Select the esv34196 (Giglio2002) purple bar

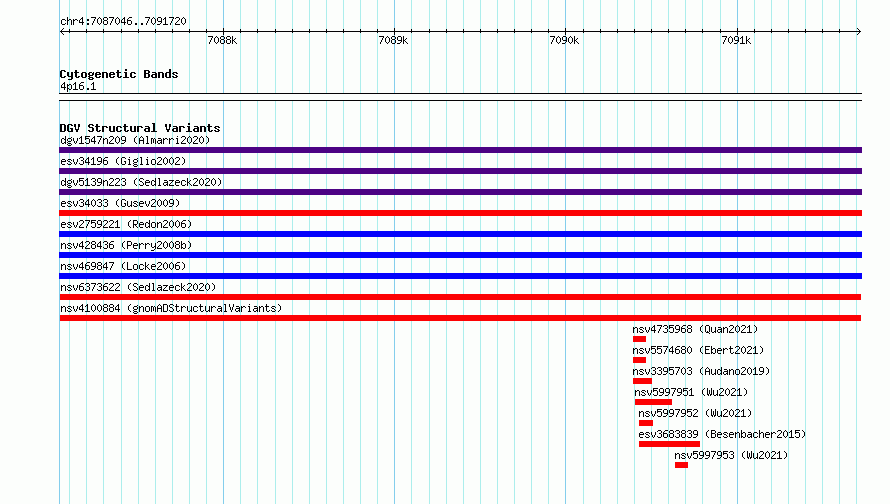(460, 171)
